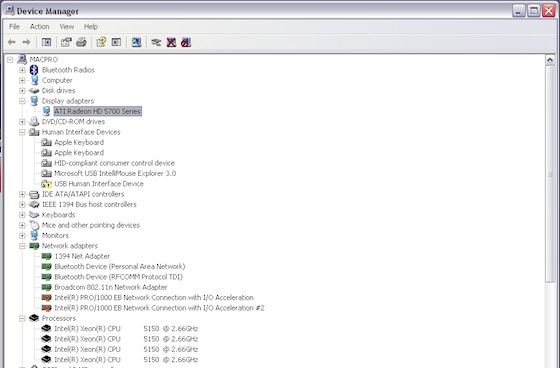The width and height of the screenshot is (560, 368).
Task: Click the Processors chip icon
Action: point(34,318)
